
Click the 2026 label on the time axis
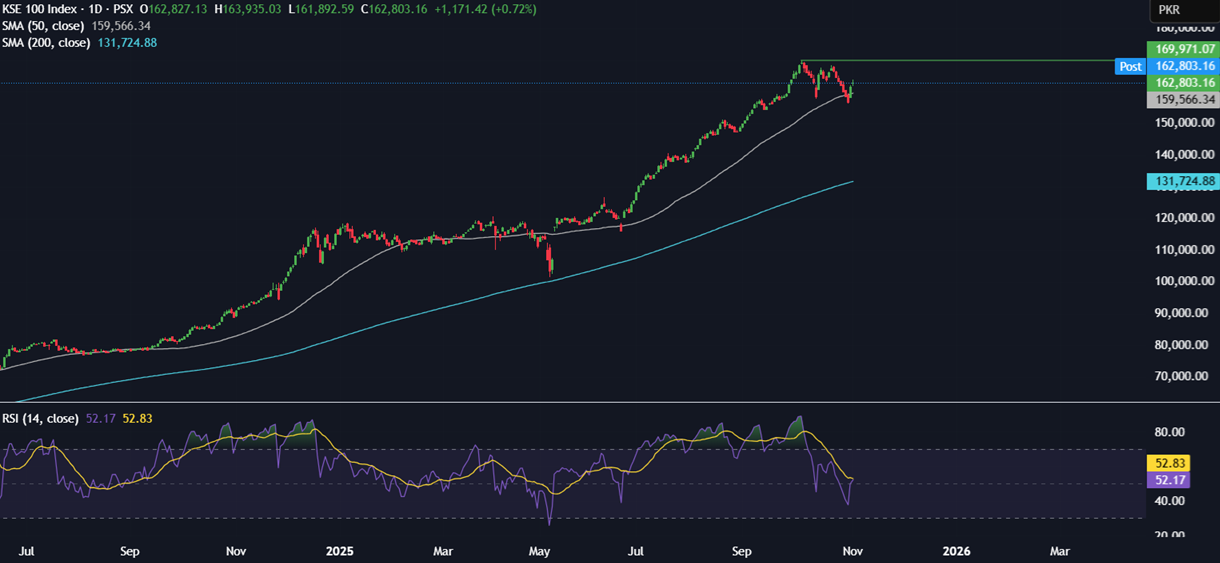[x=957, y=551]
